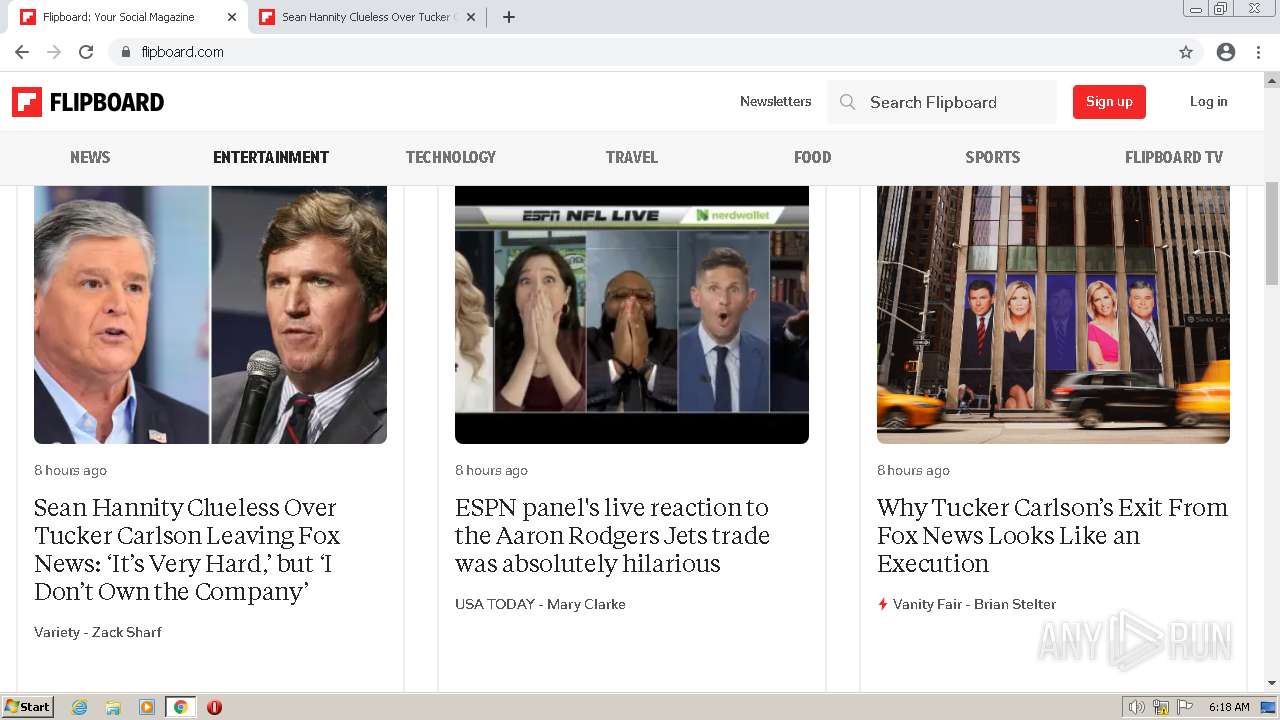Image resolution: width=1280 pixels, height=720 pixels.
Task: Open the Chrome profile avatar icon
Action: [x=1226, y=52]
